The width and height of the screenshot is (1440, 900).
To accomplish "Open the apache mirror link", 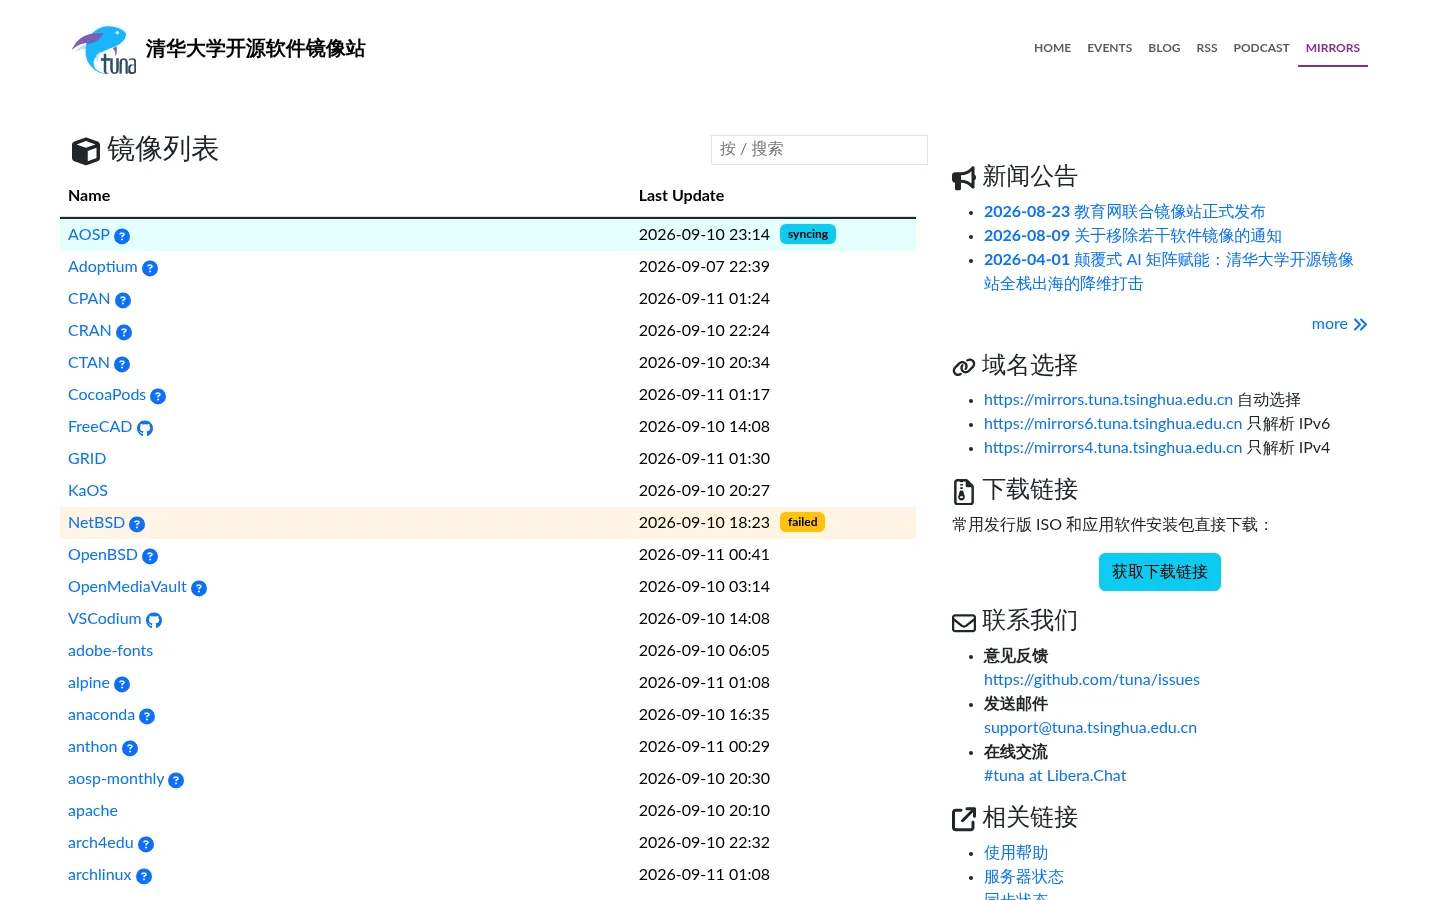I will tap(93, 811).
